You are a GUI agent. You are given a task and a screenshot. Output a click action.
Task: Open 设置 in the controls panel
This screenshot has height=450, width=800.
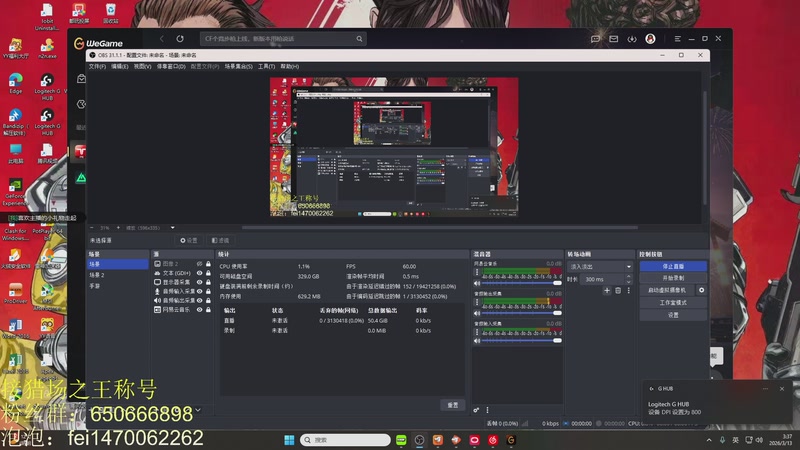click(673, 315)
